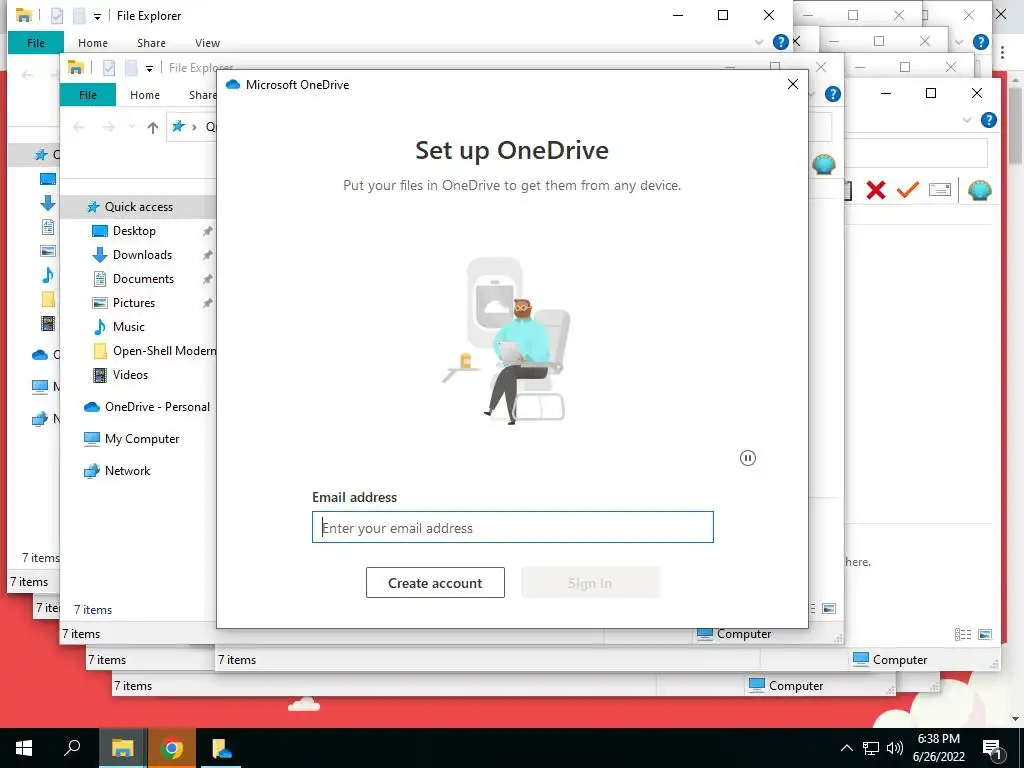Show hidden system tray icons
This screenshot has height=768, width=1024.
pyautogui.click(x=846, y=748)
